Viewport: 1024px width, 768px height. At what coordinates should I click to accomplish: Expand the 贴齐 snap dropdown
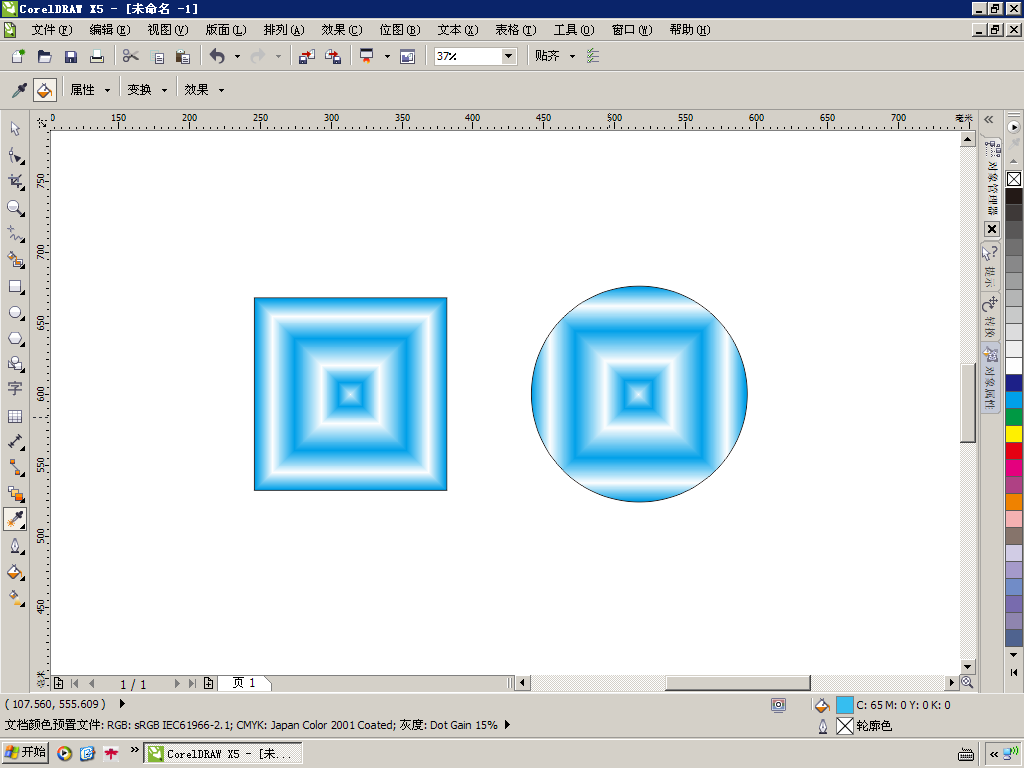[573, 57]
